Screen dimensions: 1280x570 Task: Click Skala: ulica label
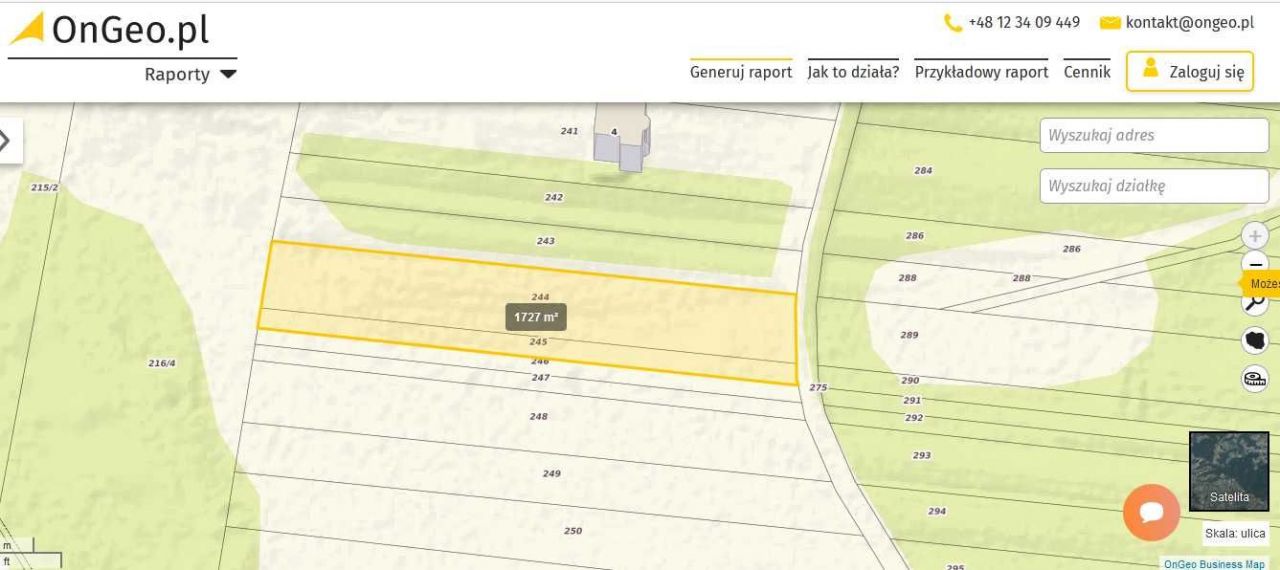click(1235, 533)
